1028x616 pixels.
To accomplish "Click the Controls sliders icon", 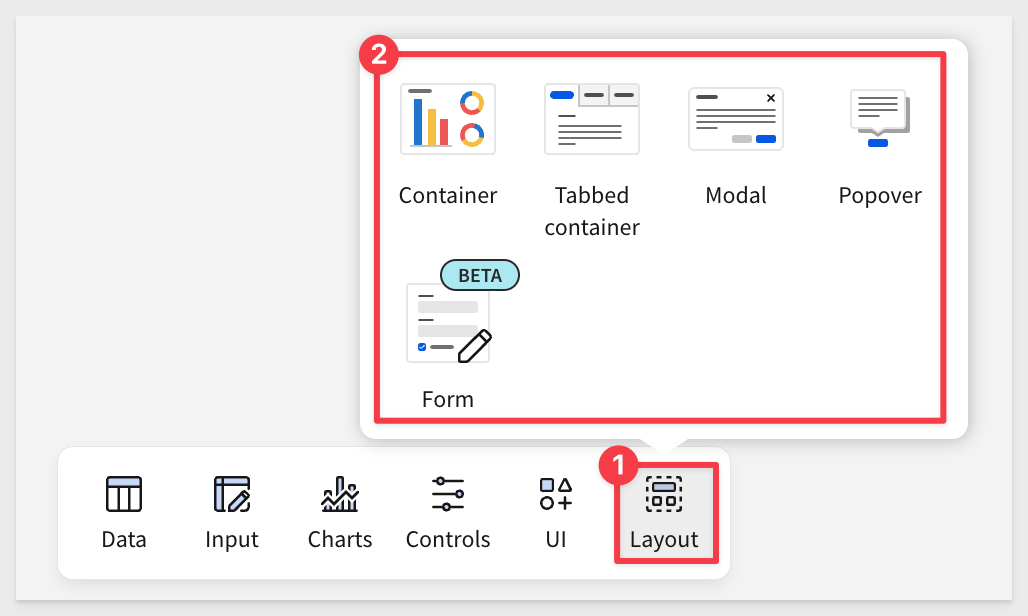I will pyautogui.click(x=448, y=494).
